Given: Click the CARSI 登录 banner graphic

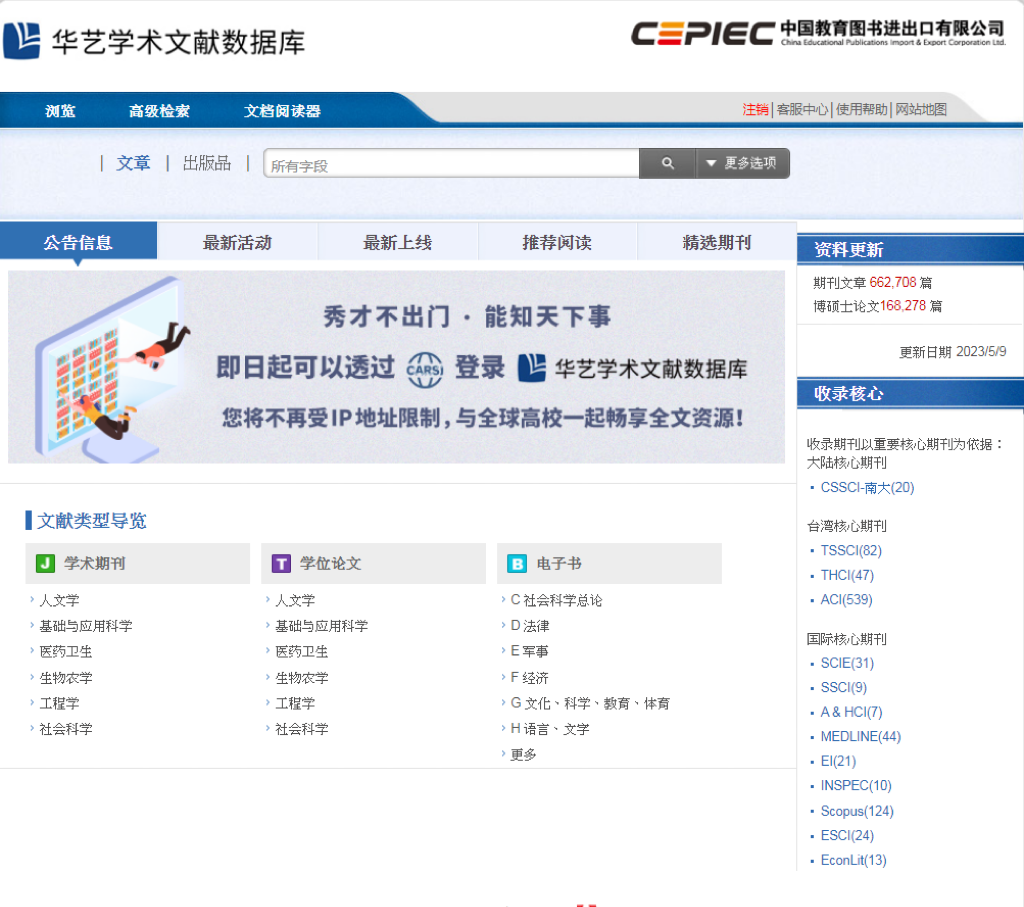Looking at the screenshot, I should click(x=396, y=366).
